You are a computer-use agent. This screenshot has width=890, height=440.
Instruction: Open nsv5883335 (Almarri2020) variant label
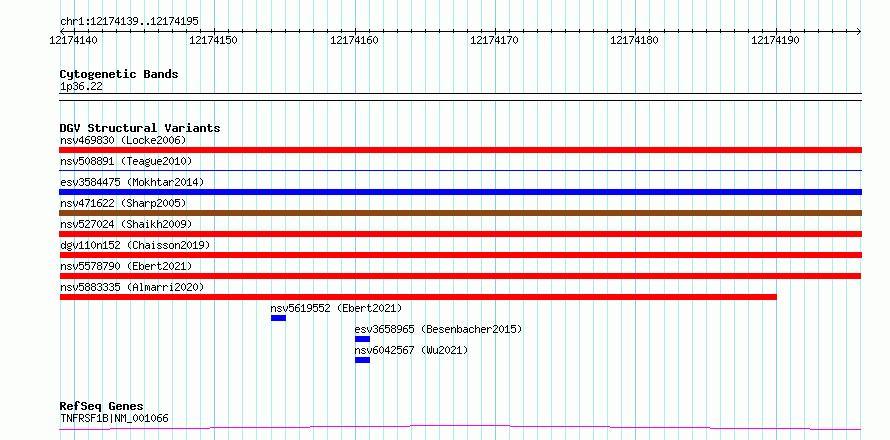tap(132, 287)
